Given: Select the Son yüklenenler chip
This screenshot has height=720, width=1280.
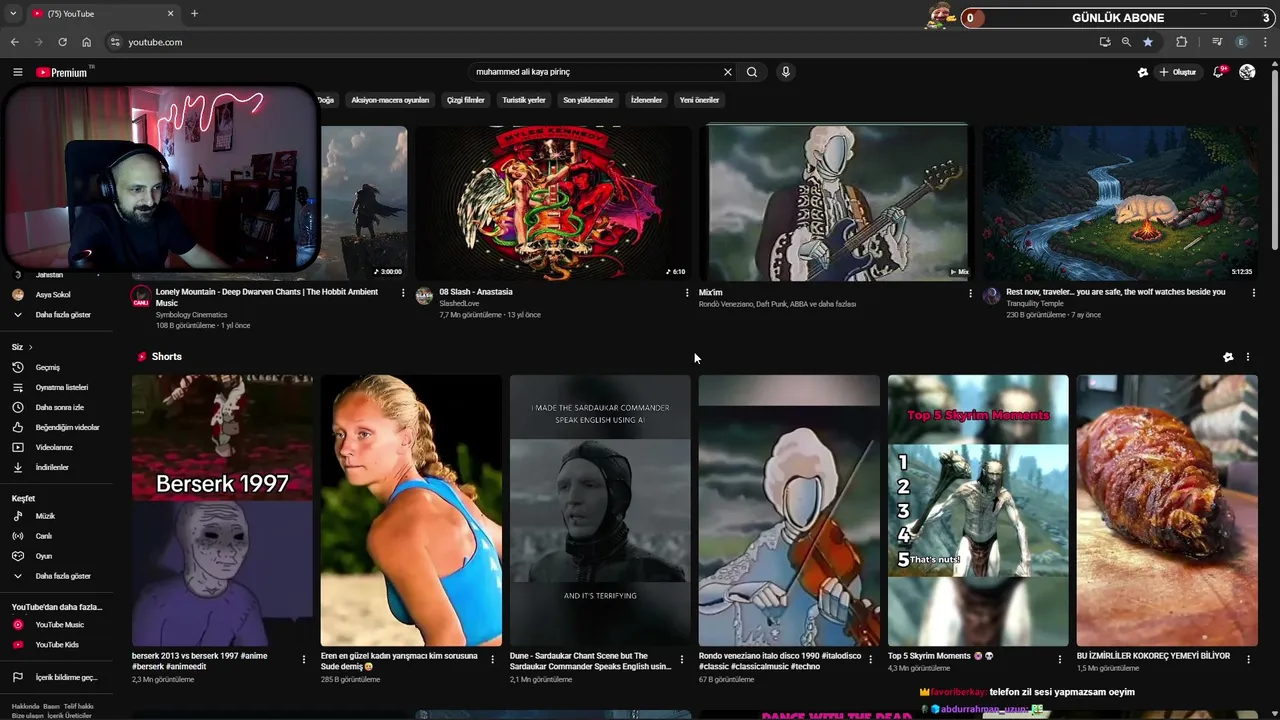Looking at the screenshot, I should point(588,100).
